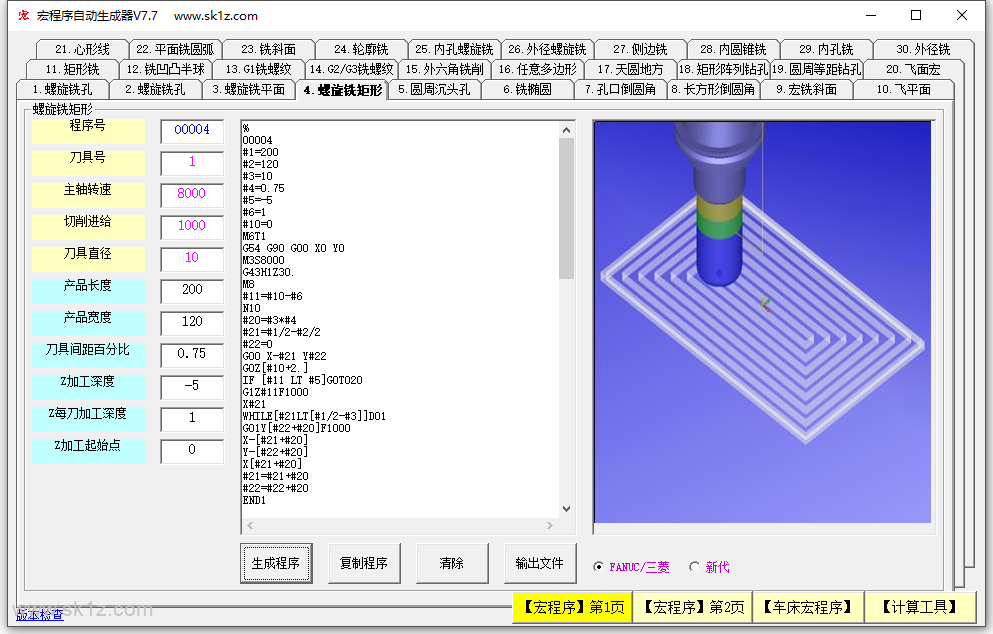The height and width of the screenshot is (634, 993).
Task: Switch to the 18. 矩形阵列钻孔 tab
Action: coord(723,69)
